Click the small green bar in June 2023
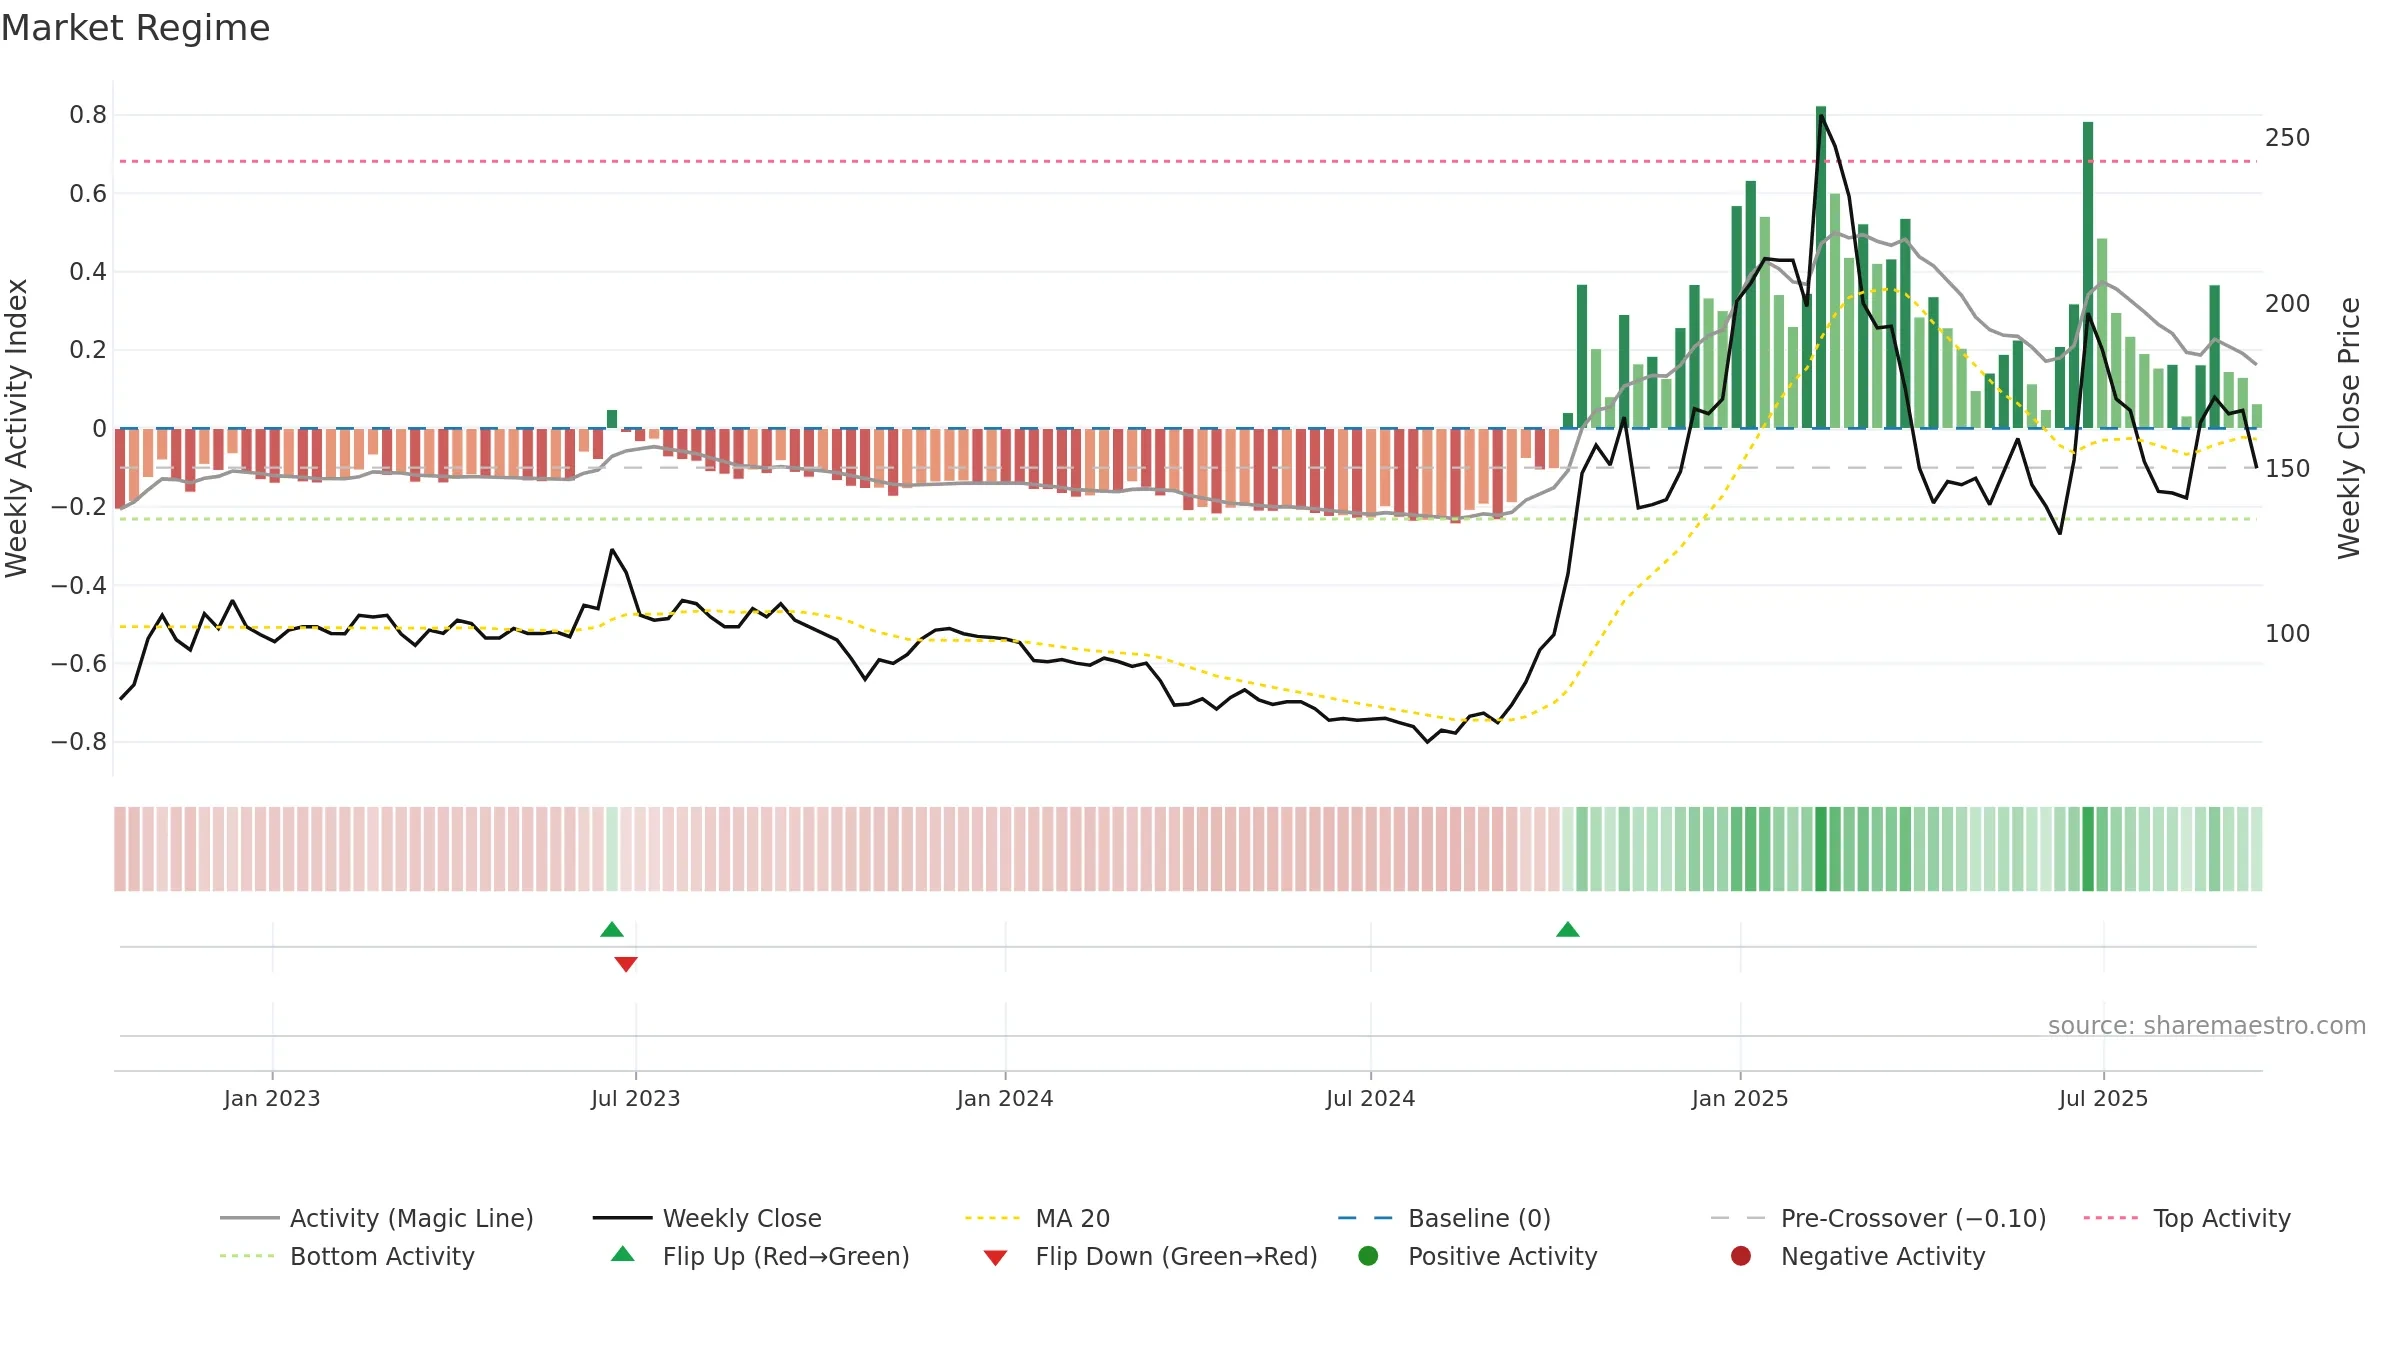Viewport: 2400px width, 1350px height. (612, 419)
